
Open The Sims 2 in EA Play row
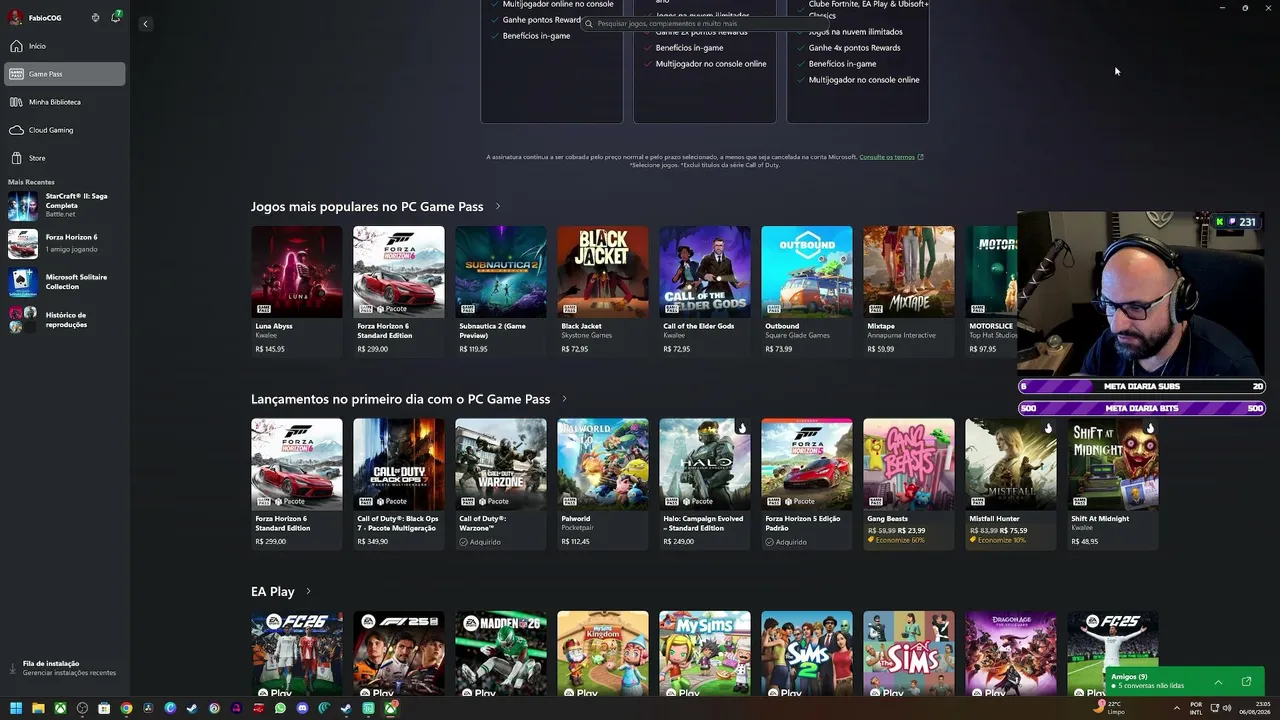[x=807, y=653]
